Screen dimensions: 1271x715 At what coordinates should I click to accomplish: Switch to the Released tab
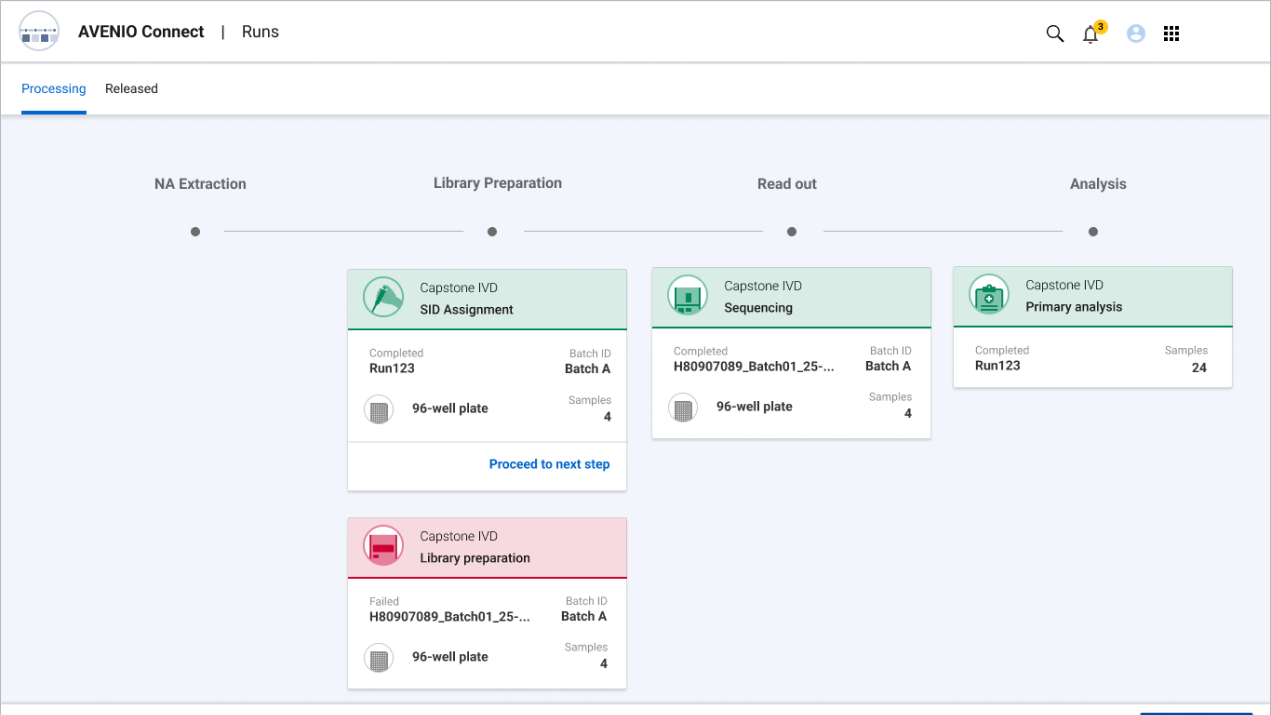tap(131, 88)
